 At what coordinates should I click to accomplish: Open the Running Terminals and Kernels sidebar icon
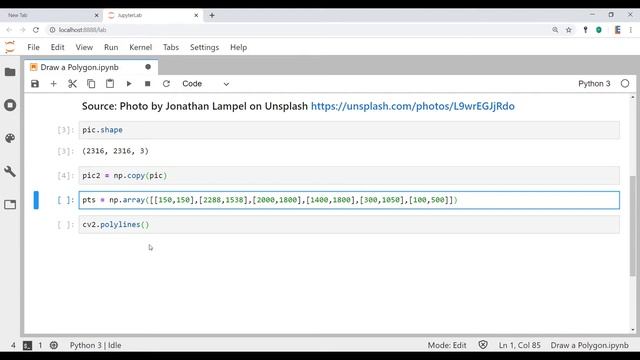10,105
